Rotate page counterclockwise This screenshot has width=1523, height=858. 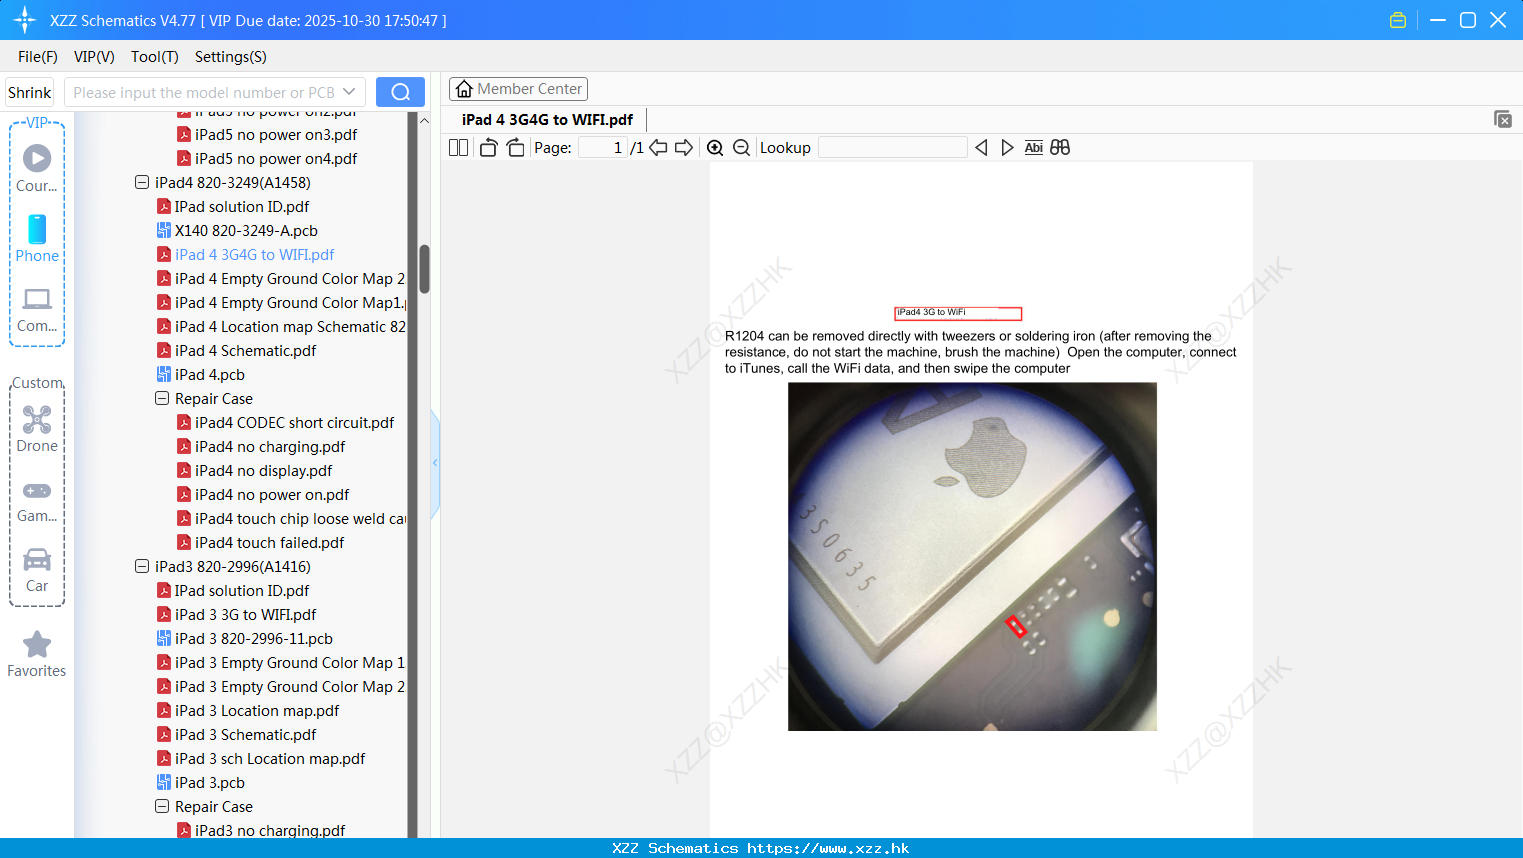pyautogui.click(x=488, y=148)
